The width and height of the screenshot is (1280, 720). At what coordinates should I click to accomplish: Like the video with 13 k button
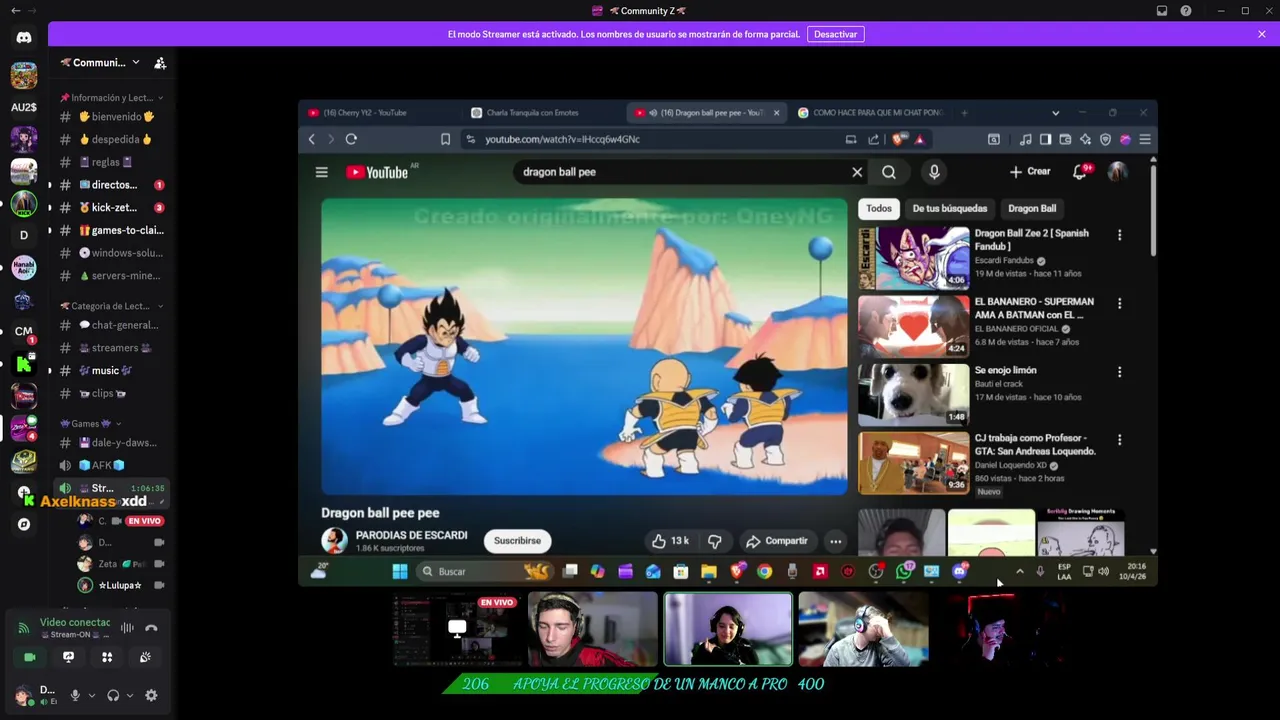670,541
